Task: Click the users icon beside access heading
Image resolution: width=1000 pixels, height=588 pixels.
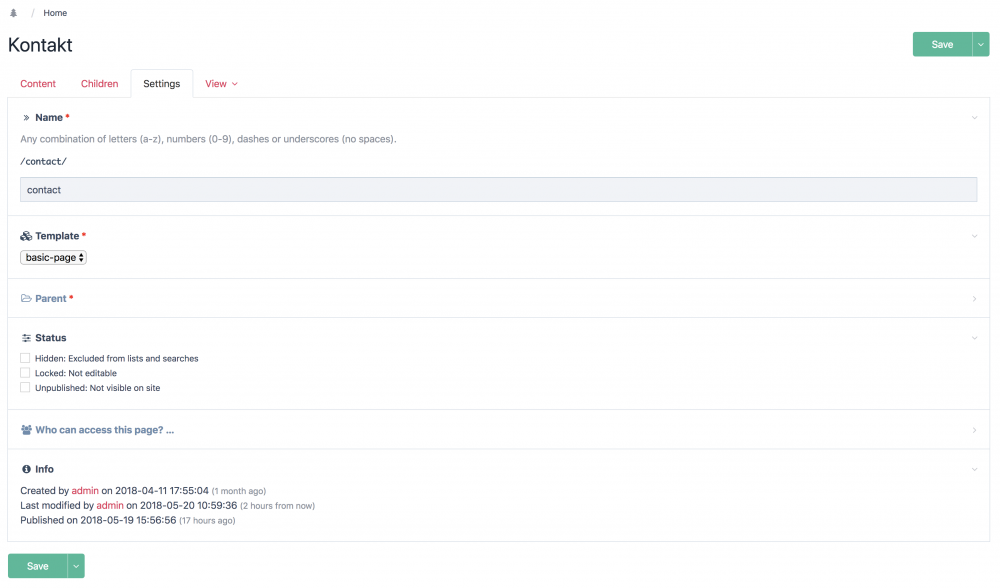Action: (x=26, y=430)
